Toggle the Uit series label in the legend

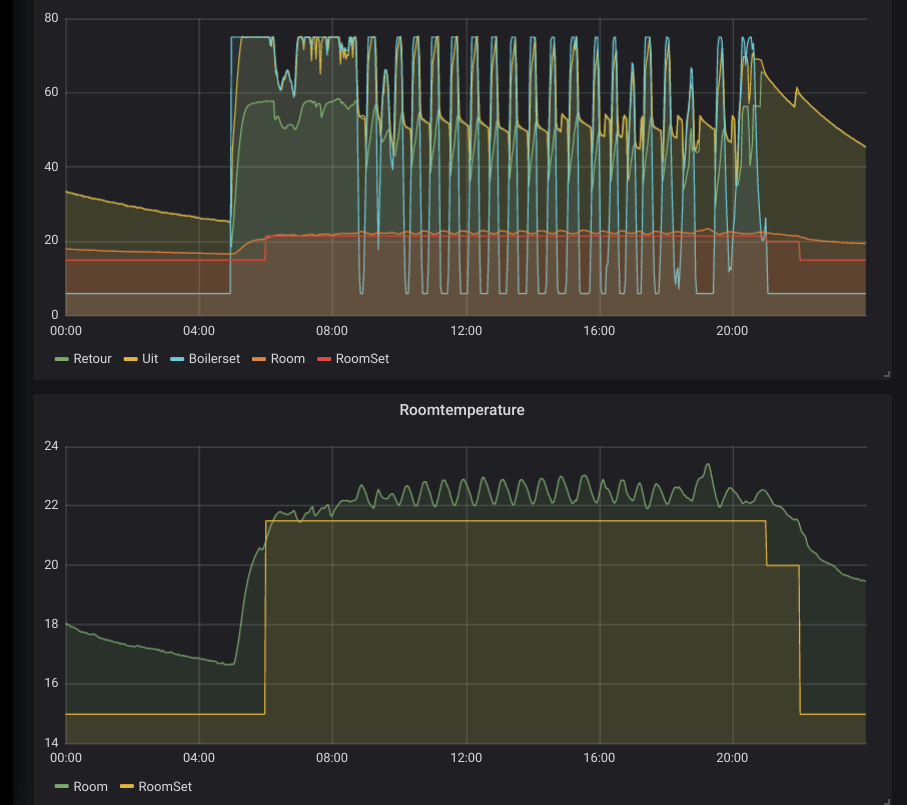pyautogui.click(x=150, y=359)
